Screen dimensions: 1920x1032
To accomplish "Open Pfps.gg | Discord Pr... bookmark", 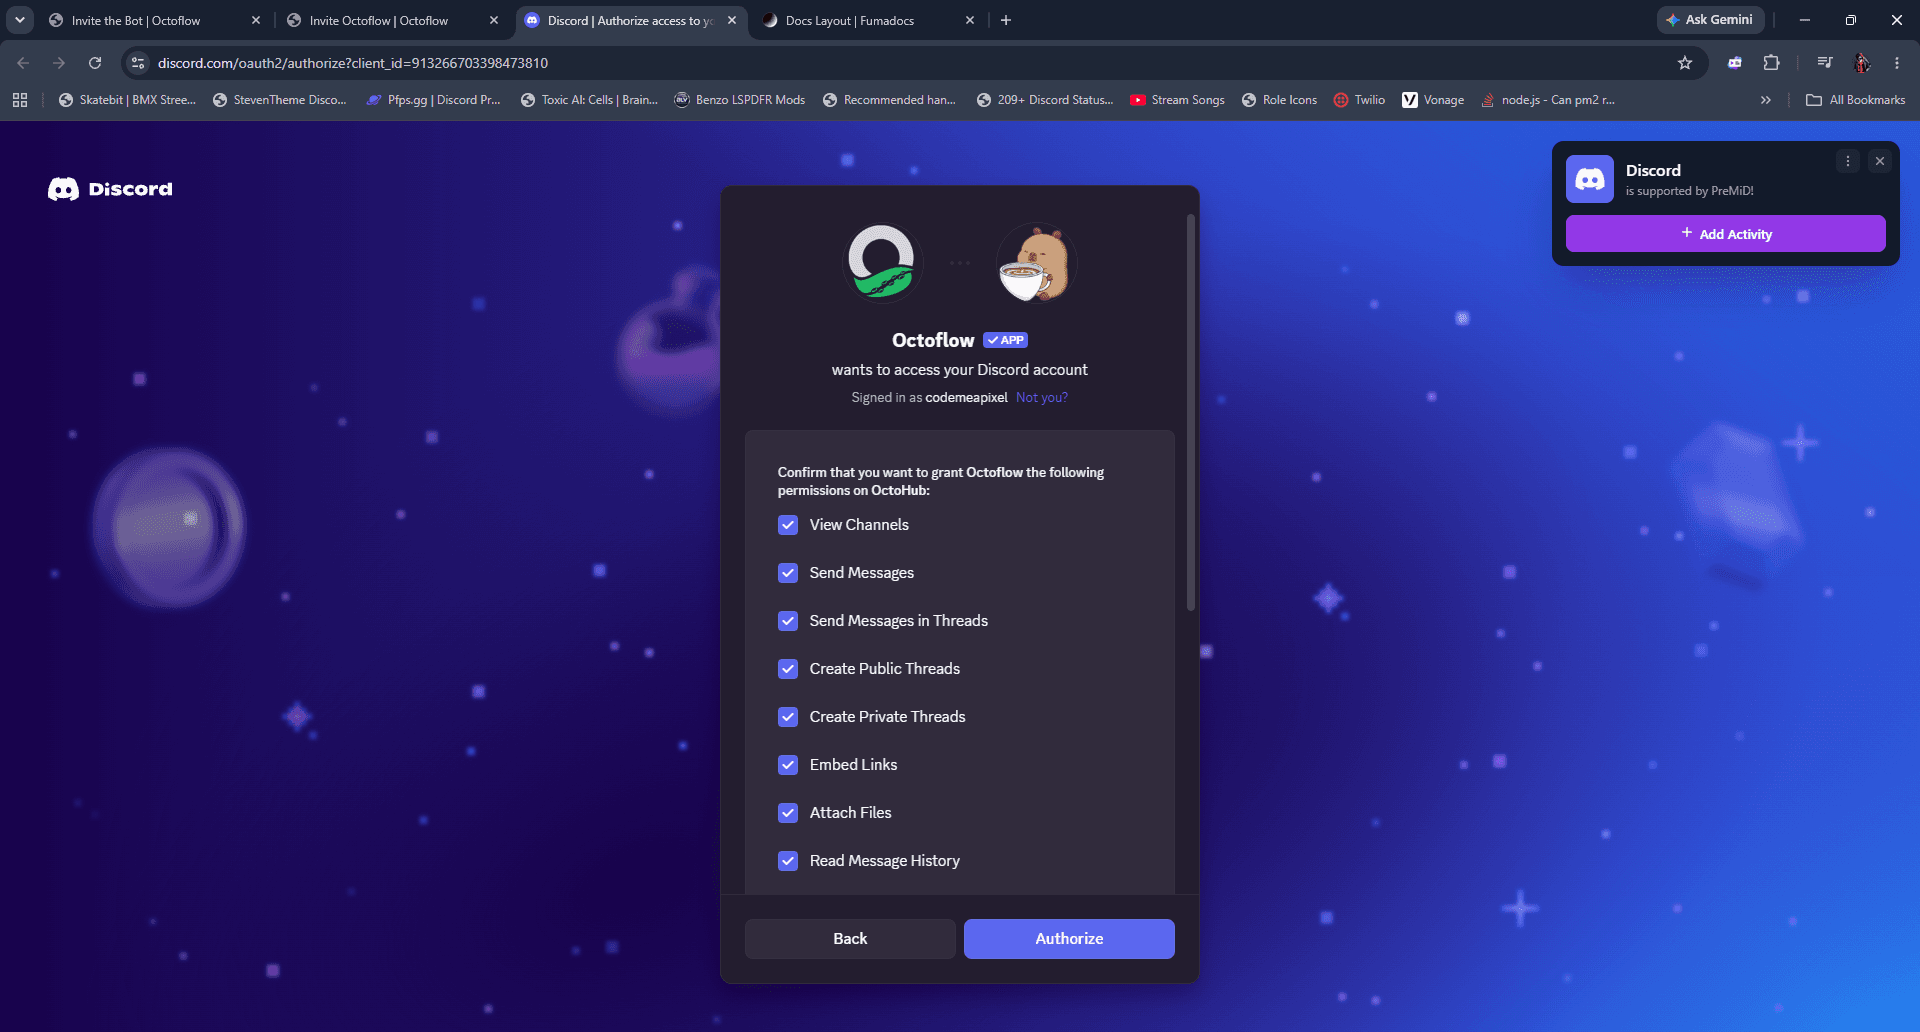I will (x=433, y=100).
